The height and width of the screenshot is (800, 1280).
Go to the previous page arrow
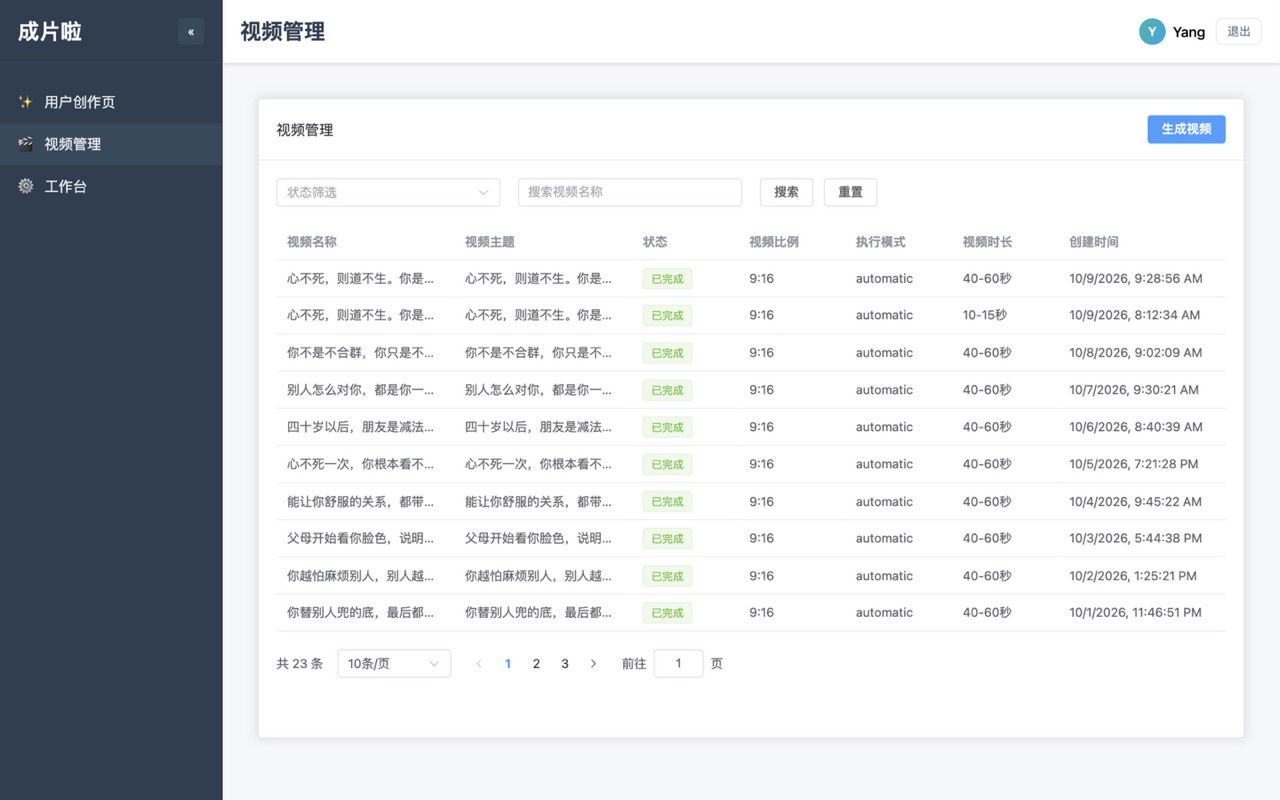[479, 664]
